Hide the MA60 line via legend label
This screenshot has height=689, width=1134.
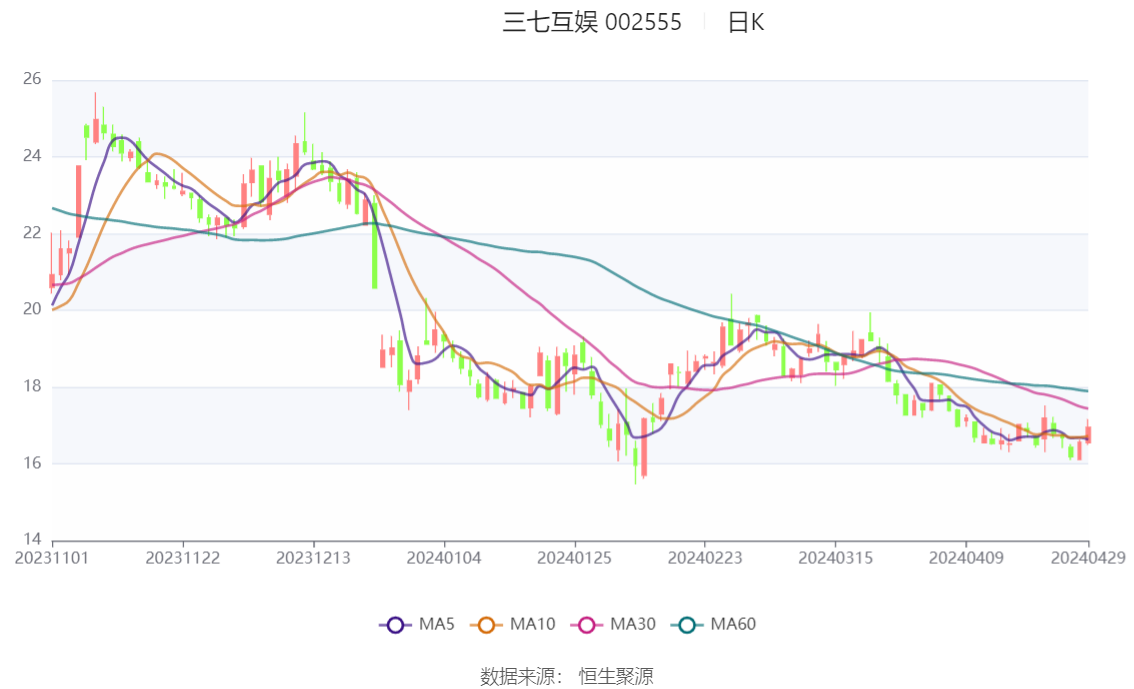733,624
